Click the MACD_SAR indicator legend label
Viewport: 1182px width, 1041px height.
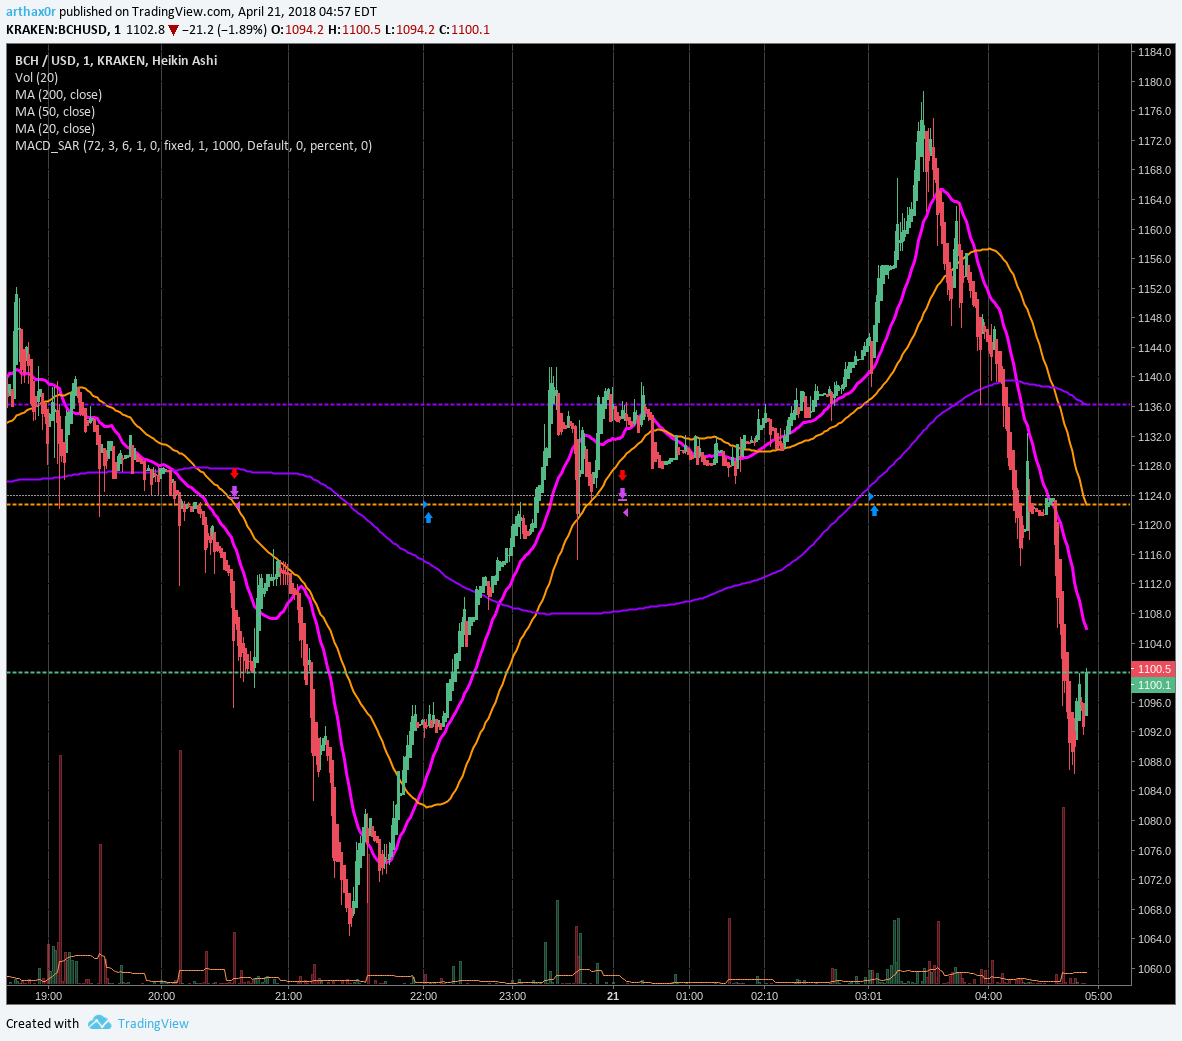coord(194,145)
